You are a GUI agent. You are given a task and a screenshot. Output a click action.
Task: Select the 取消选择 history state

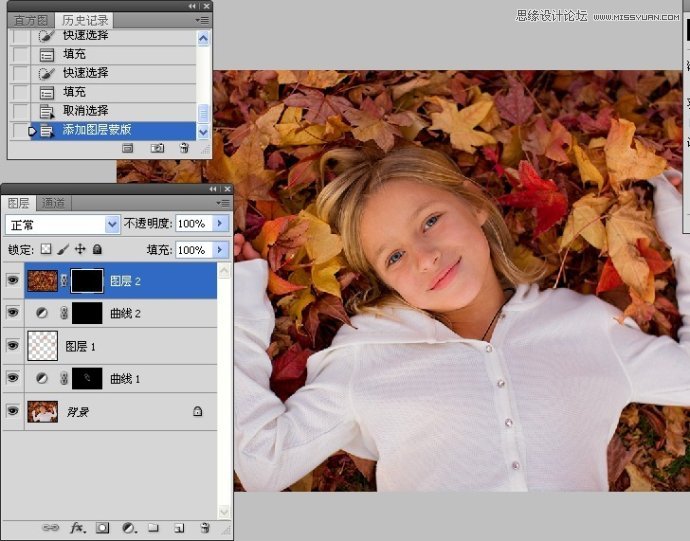click(x=85, y=111)
